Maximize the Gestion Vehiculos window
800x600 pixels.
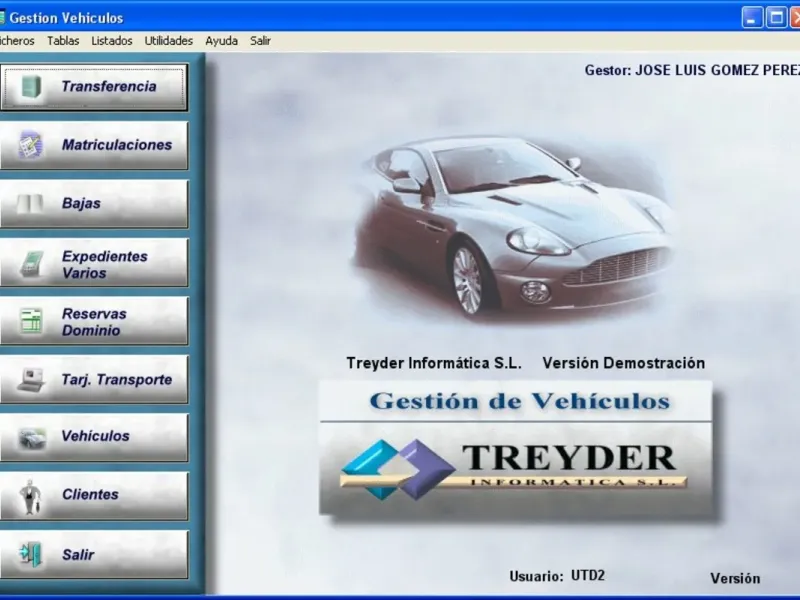tap(777, 18)
